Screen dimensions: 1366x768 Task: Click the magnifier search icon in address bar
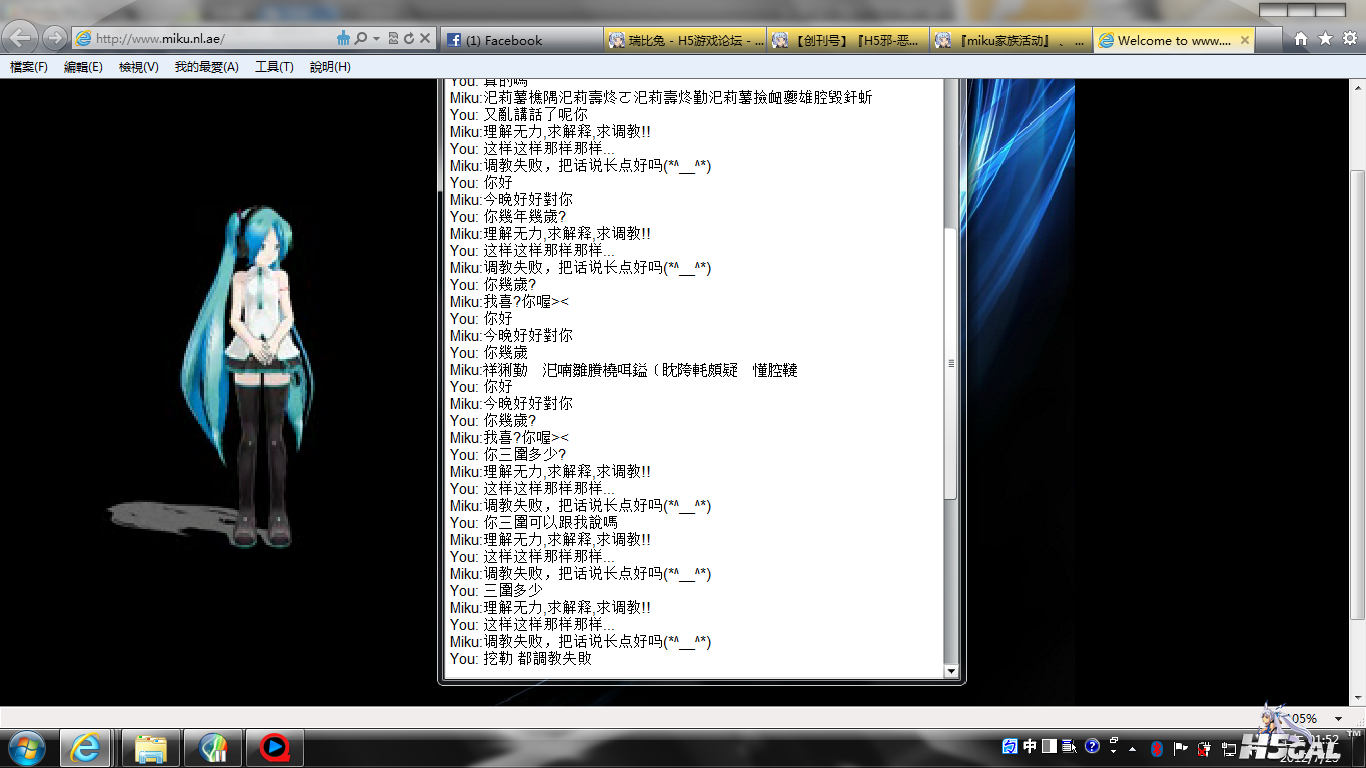pyautogui.click(x=361, y=39)
